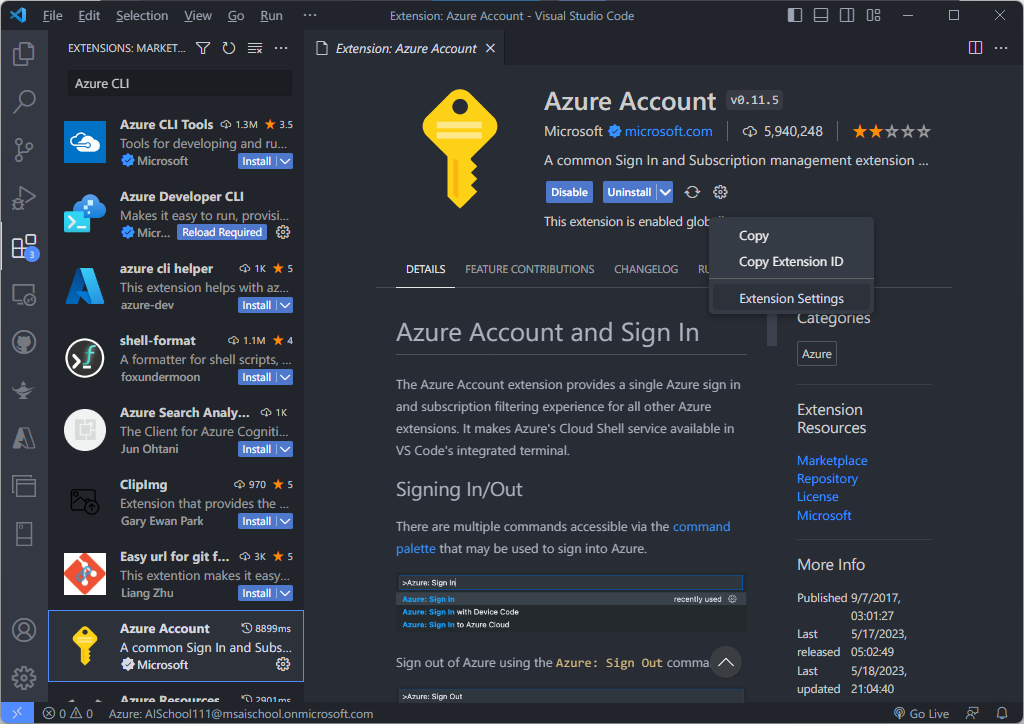
Task: Refresh the extensions list
Action: [229, 48]
